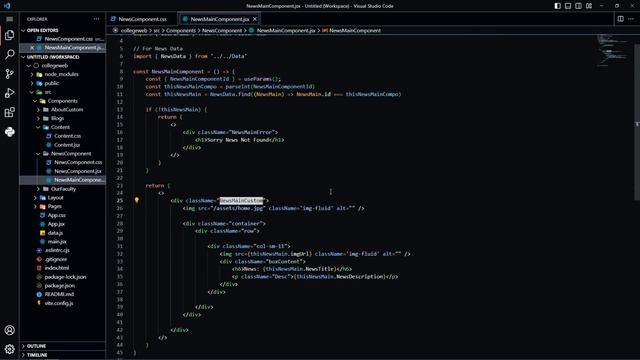Toggle primary sidebar layout icon
The width and height of the screenshot is (640, 360).
(558, 6)
